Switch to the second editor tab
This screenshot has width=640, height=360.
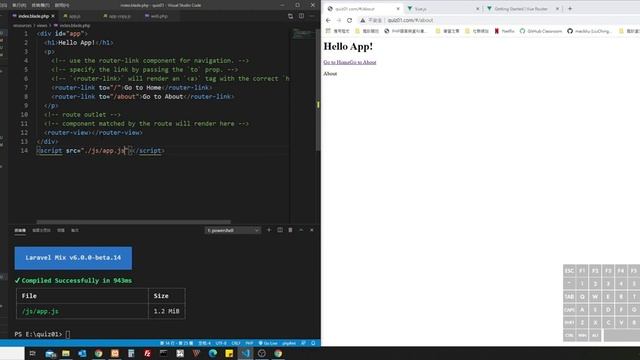(x=74, y=16)
